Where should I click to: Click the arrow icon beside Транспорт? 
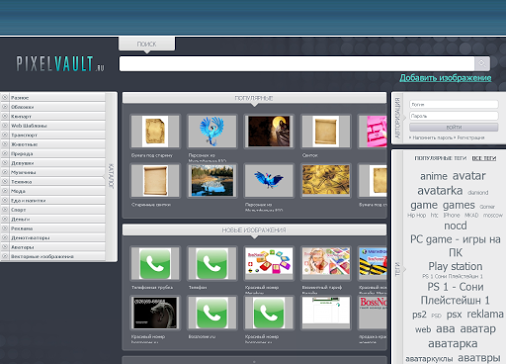click(5, 135)
